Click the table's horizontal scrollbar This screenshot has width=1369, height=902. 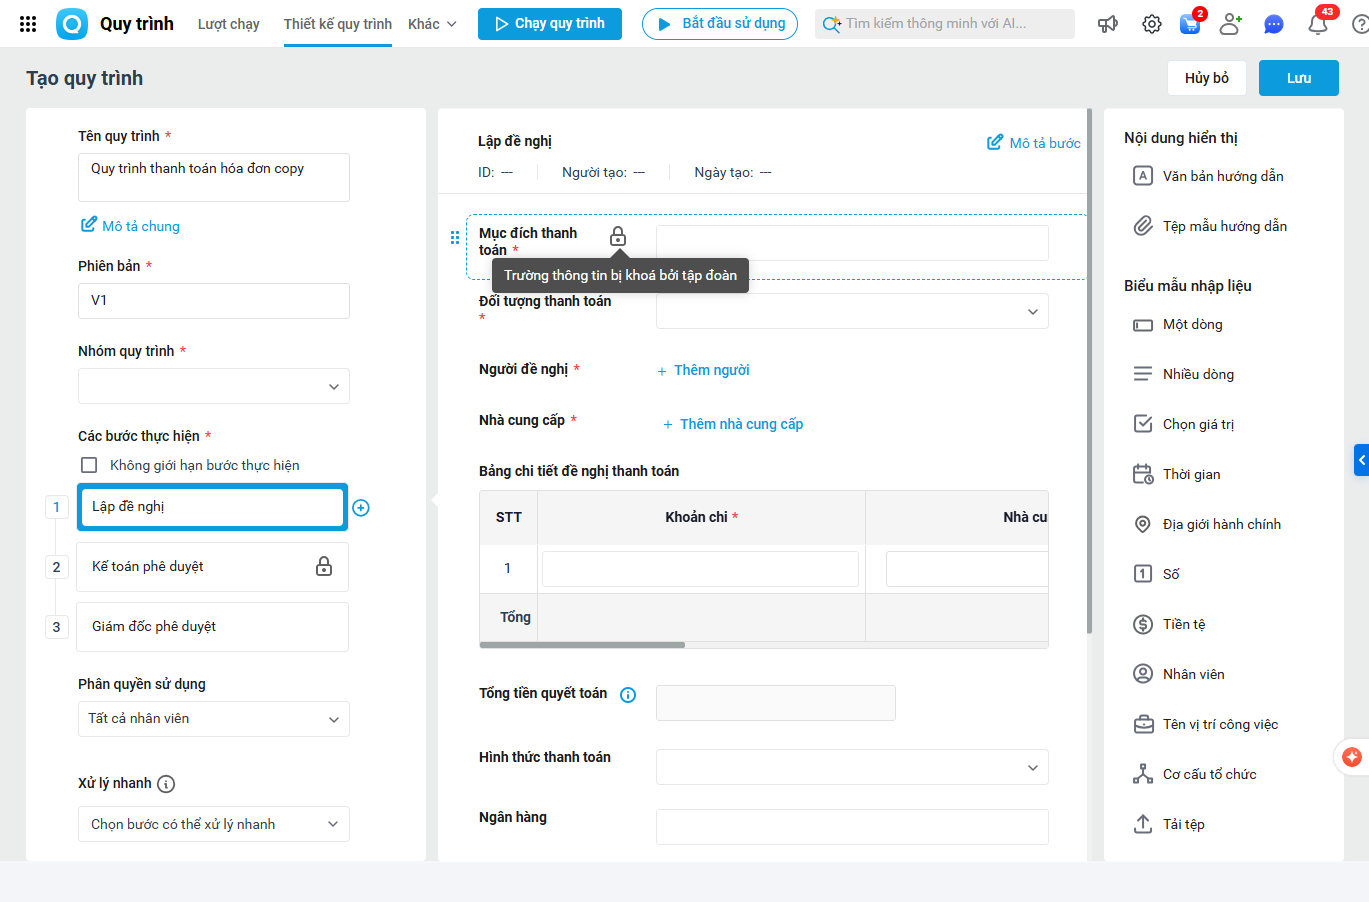pos(583,645)
